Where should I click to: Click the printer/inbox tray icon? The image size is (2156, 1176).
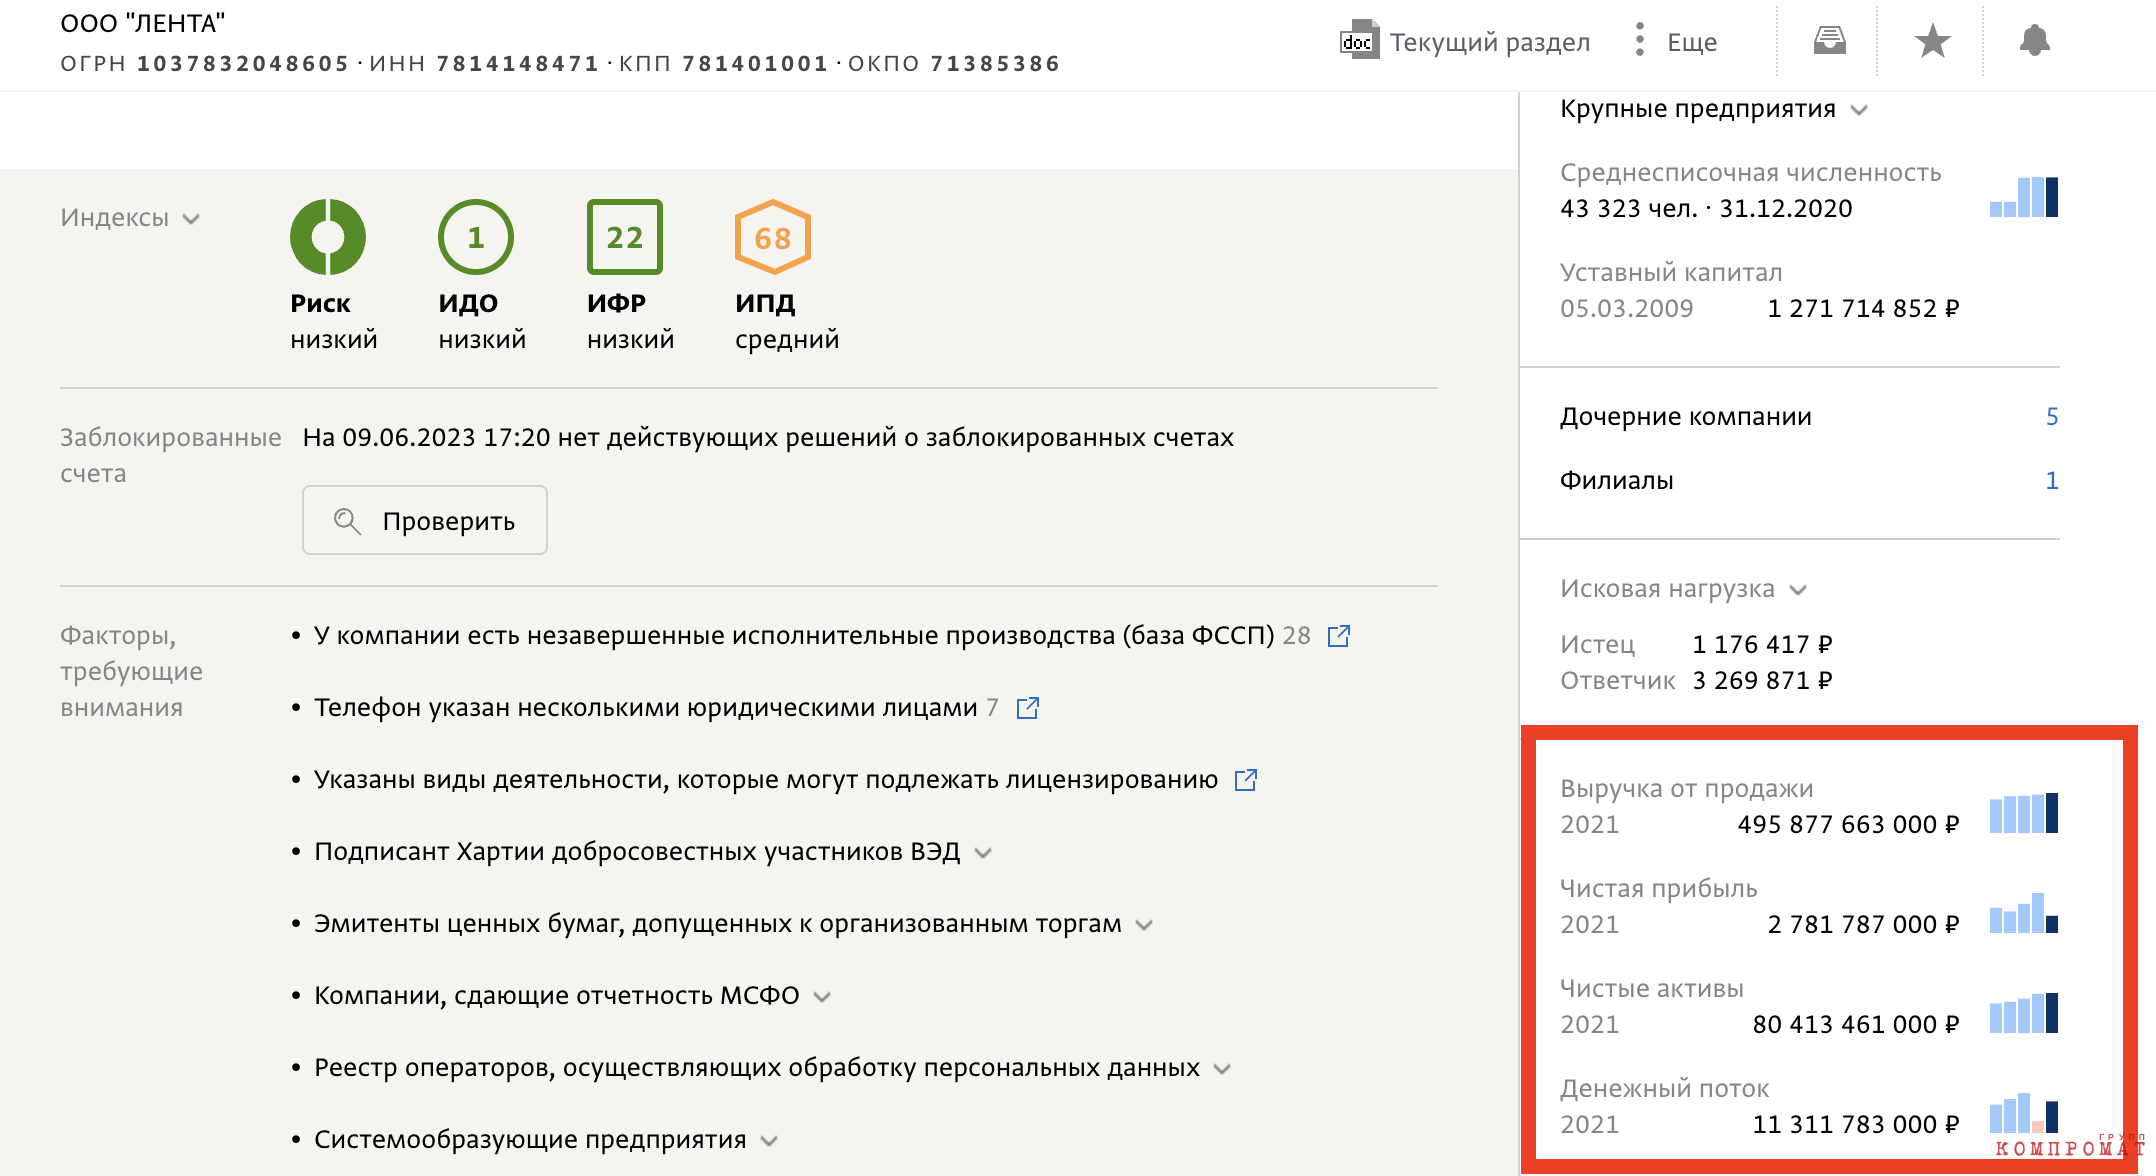coord(1829,40)
